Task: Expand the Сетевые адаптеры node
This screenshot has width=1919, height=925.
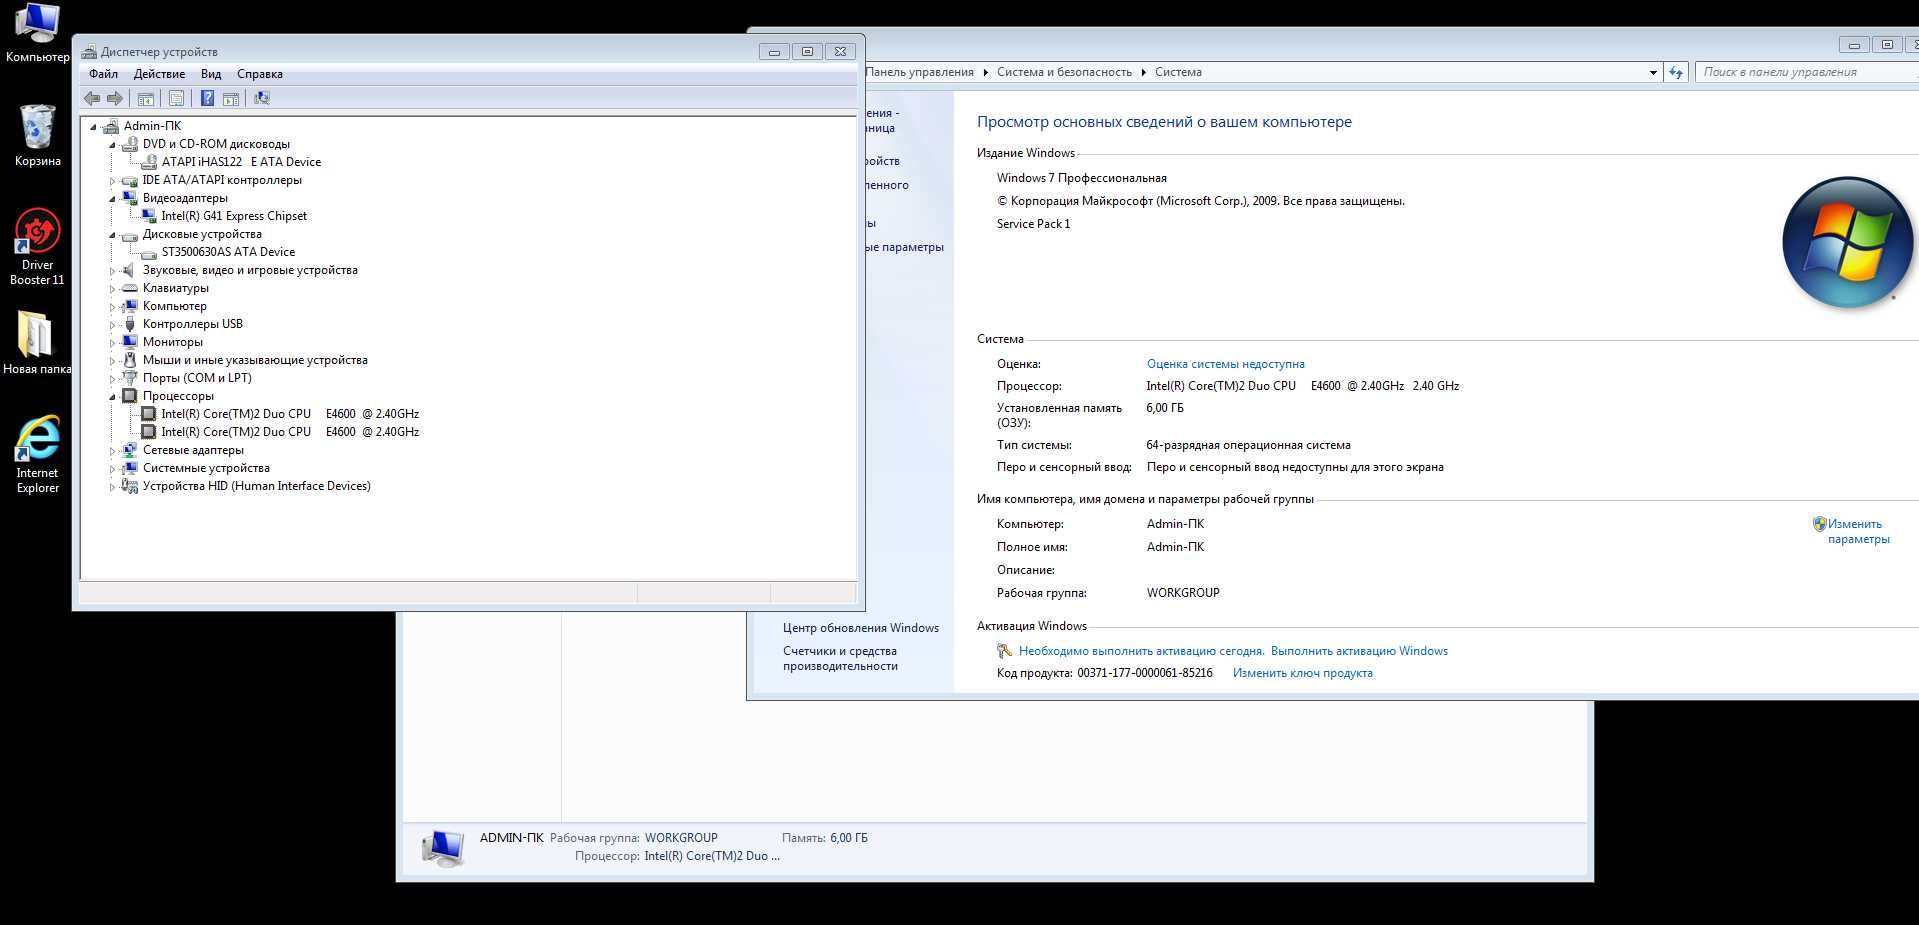Action: (112, 451)
